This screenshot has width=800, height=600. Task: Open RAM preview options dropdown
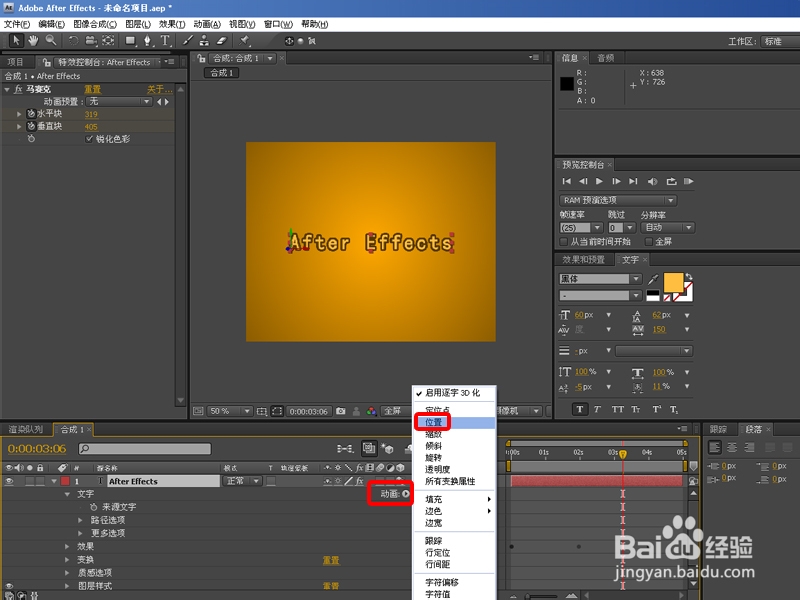tap(618, 200)
